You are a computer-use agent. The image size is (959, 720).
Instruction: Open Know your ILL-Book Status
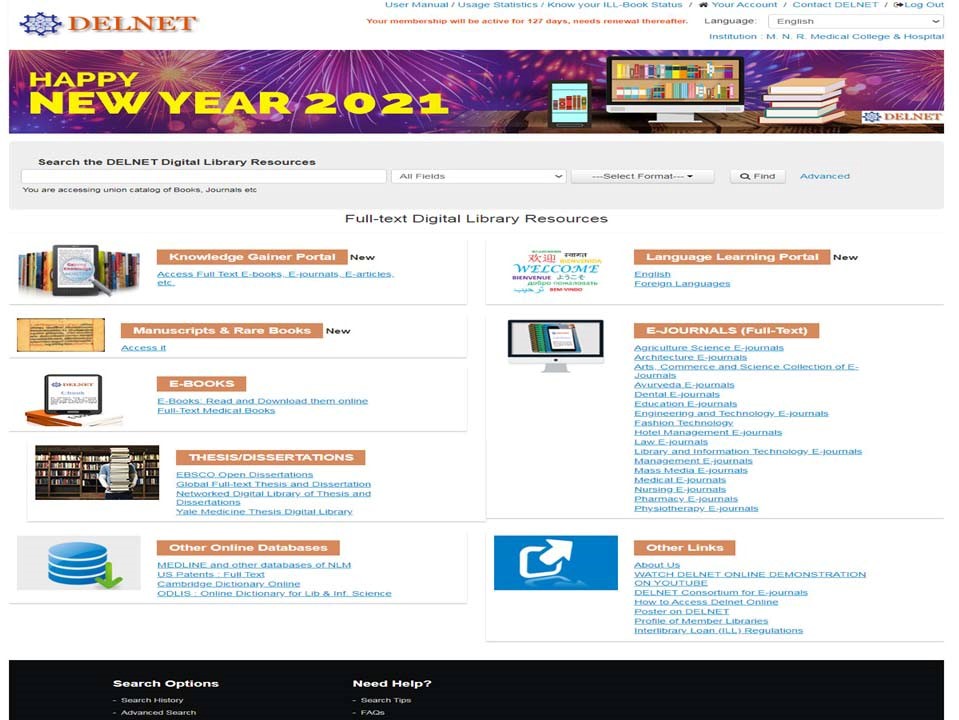point(615,5)
